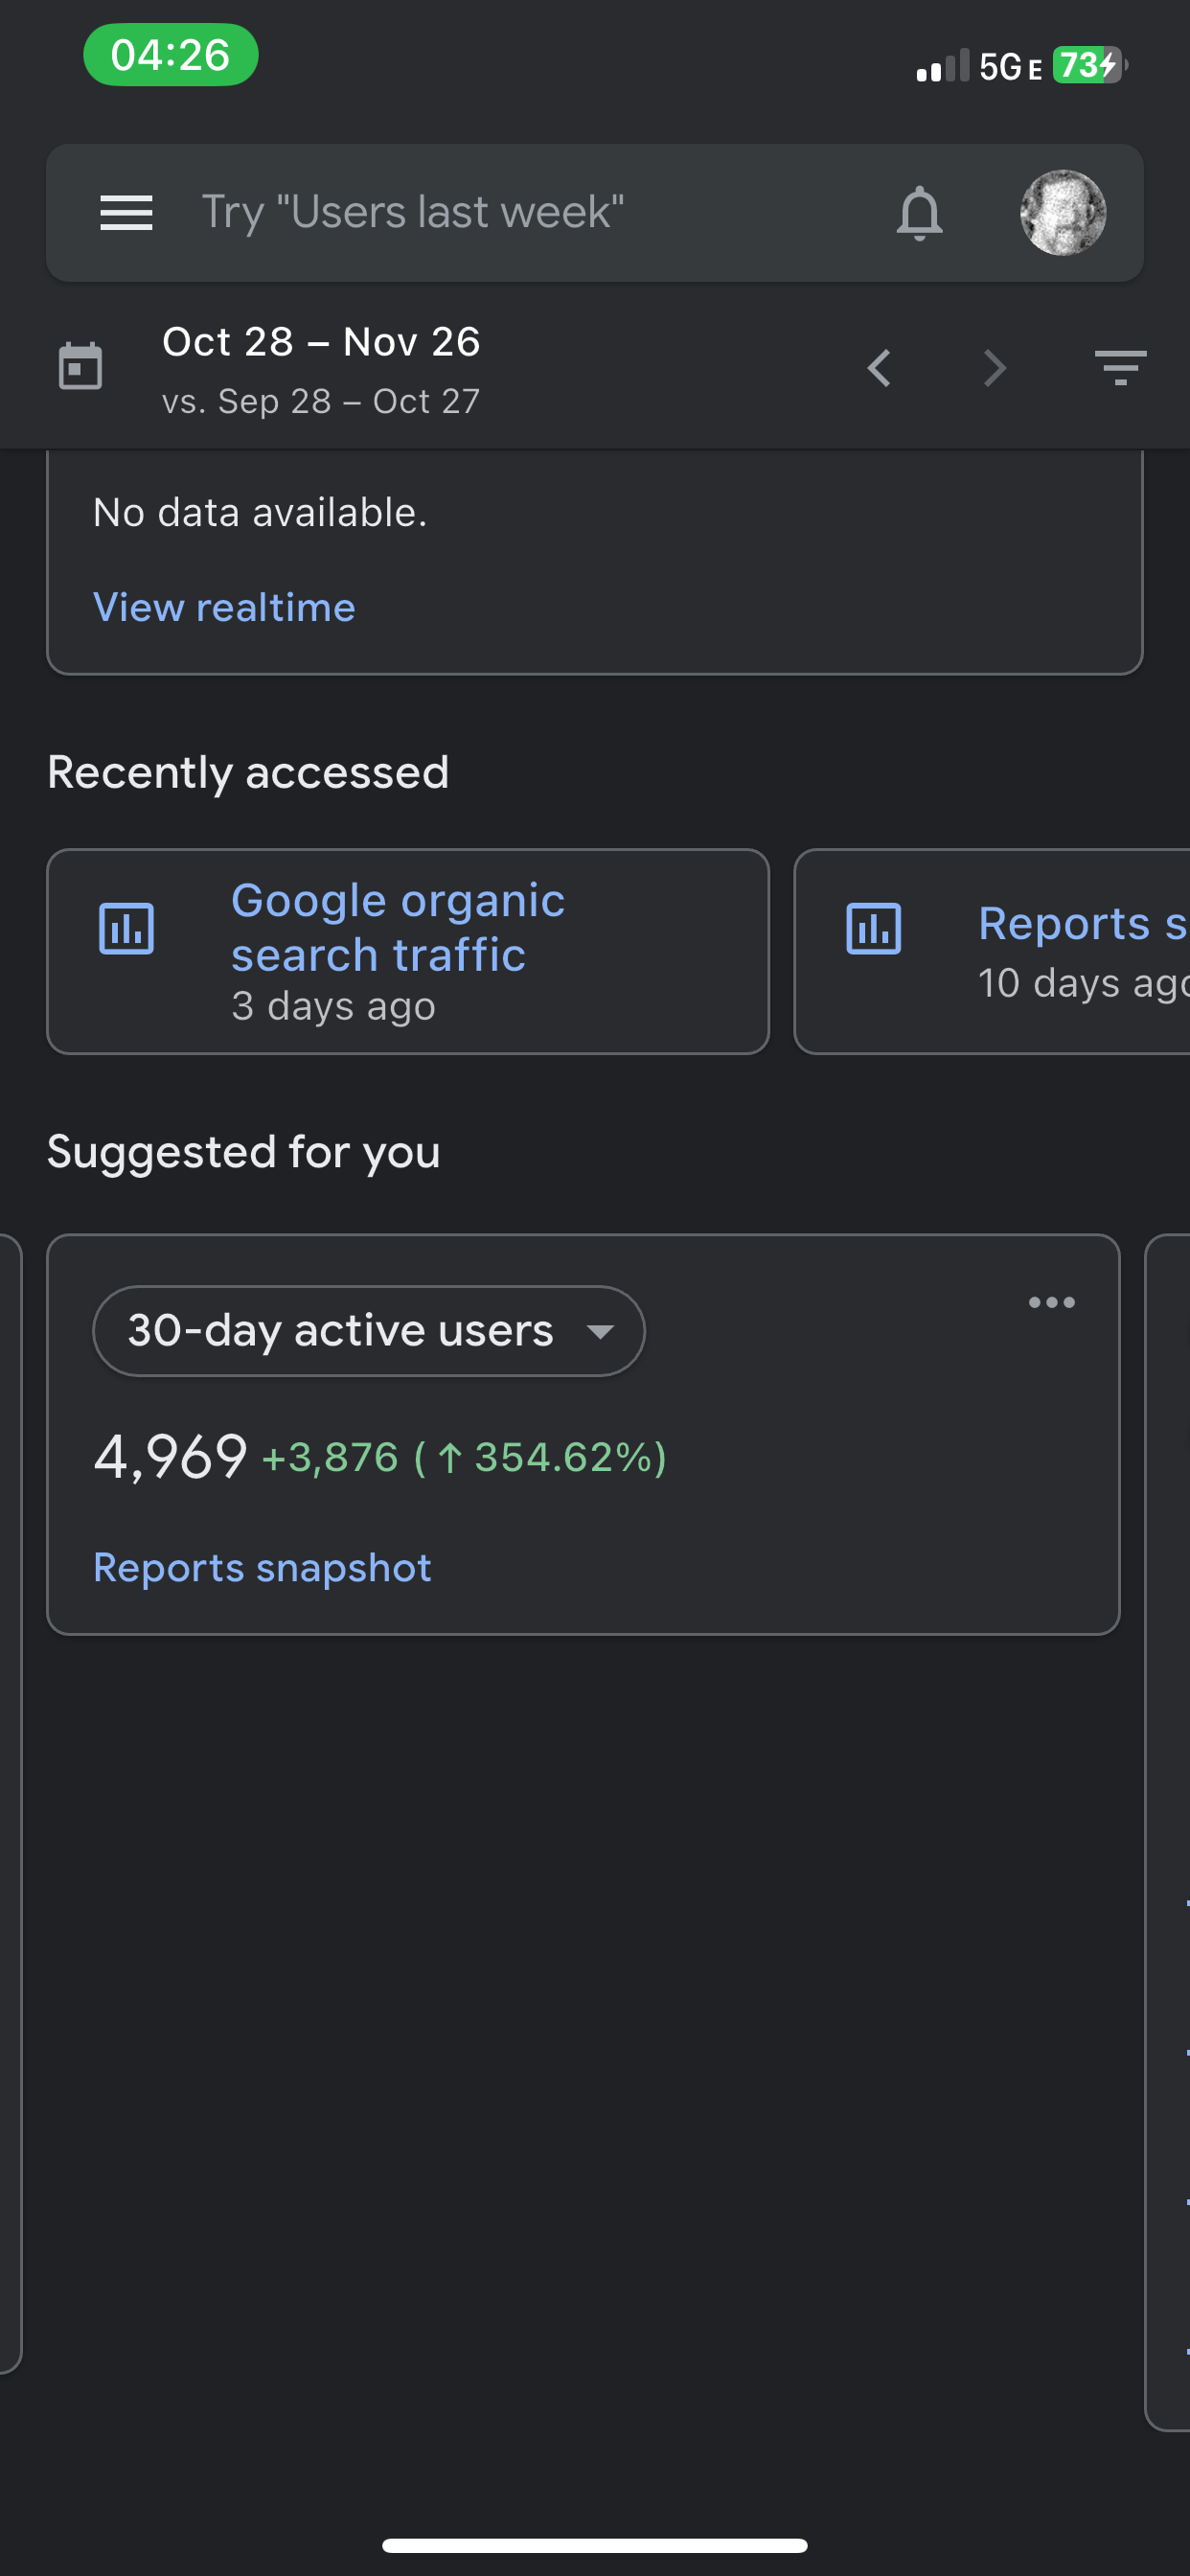Tap the green 04:26 status bar pill
The image size is (1190, 2576).
pyautogui.click(x=170, y=55)
